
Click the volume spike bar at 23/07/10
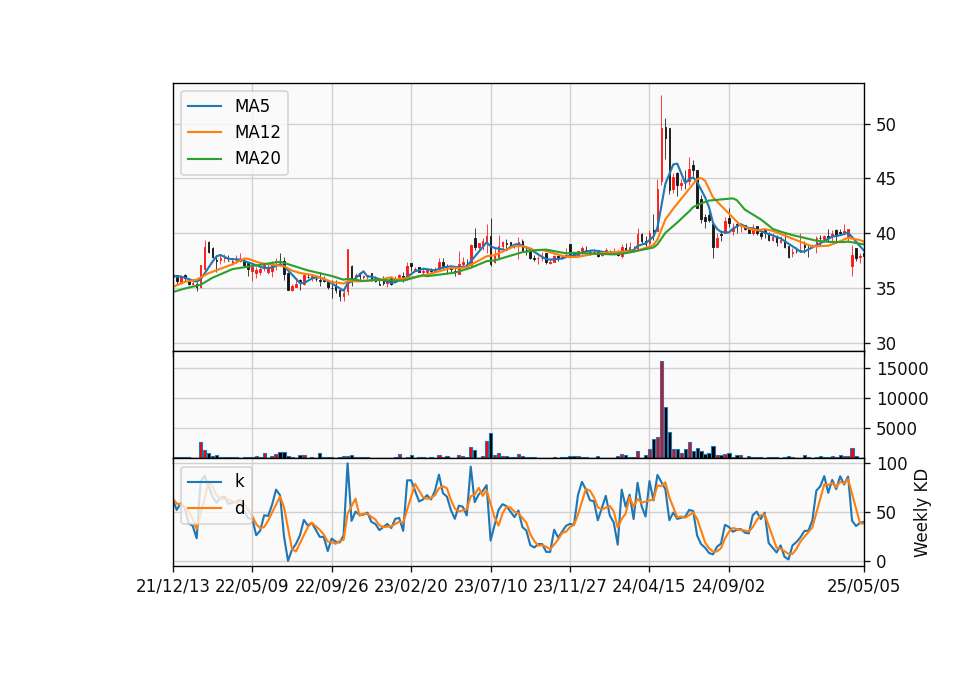coord(491,446)
